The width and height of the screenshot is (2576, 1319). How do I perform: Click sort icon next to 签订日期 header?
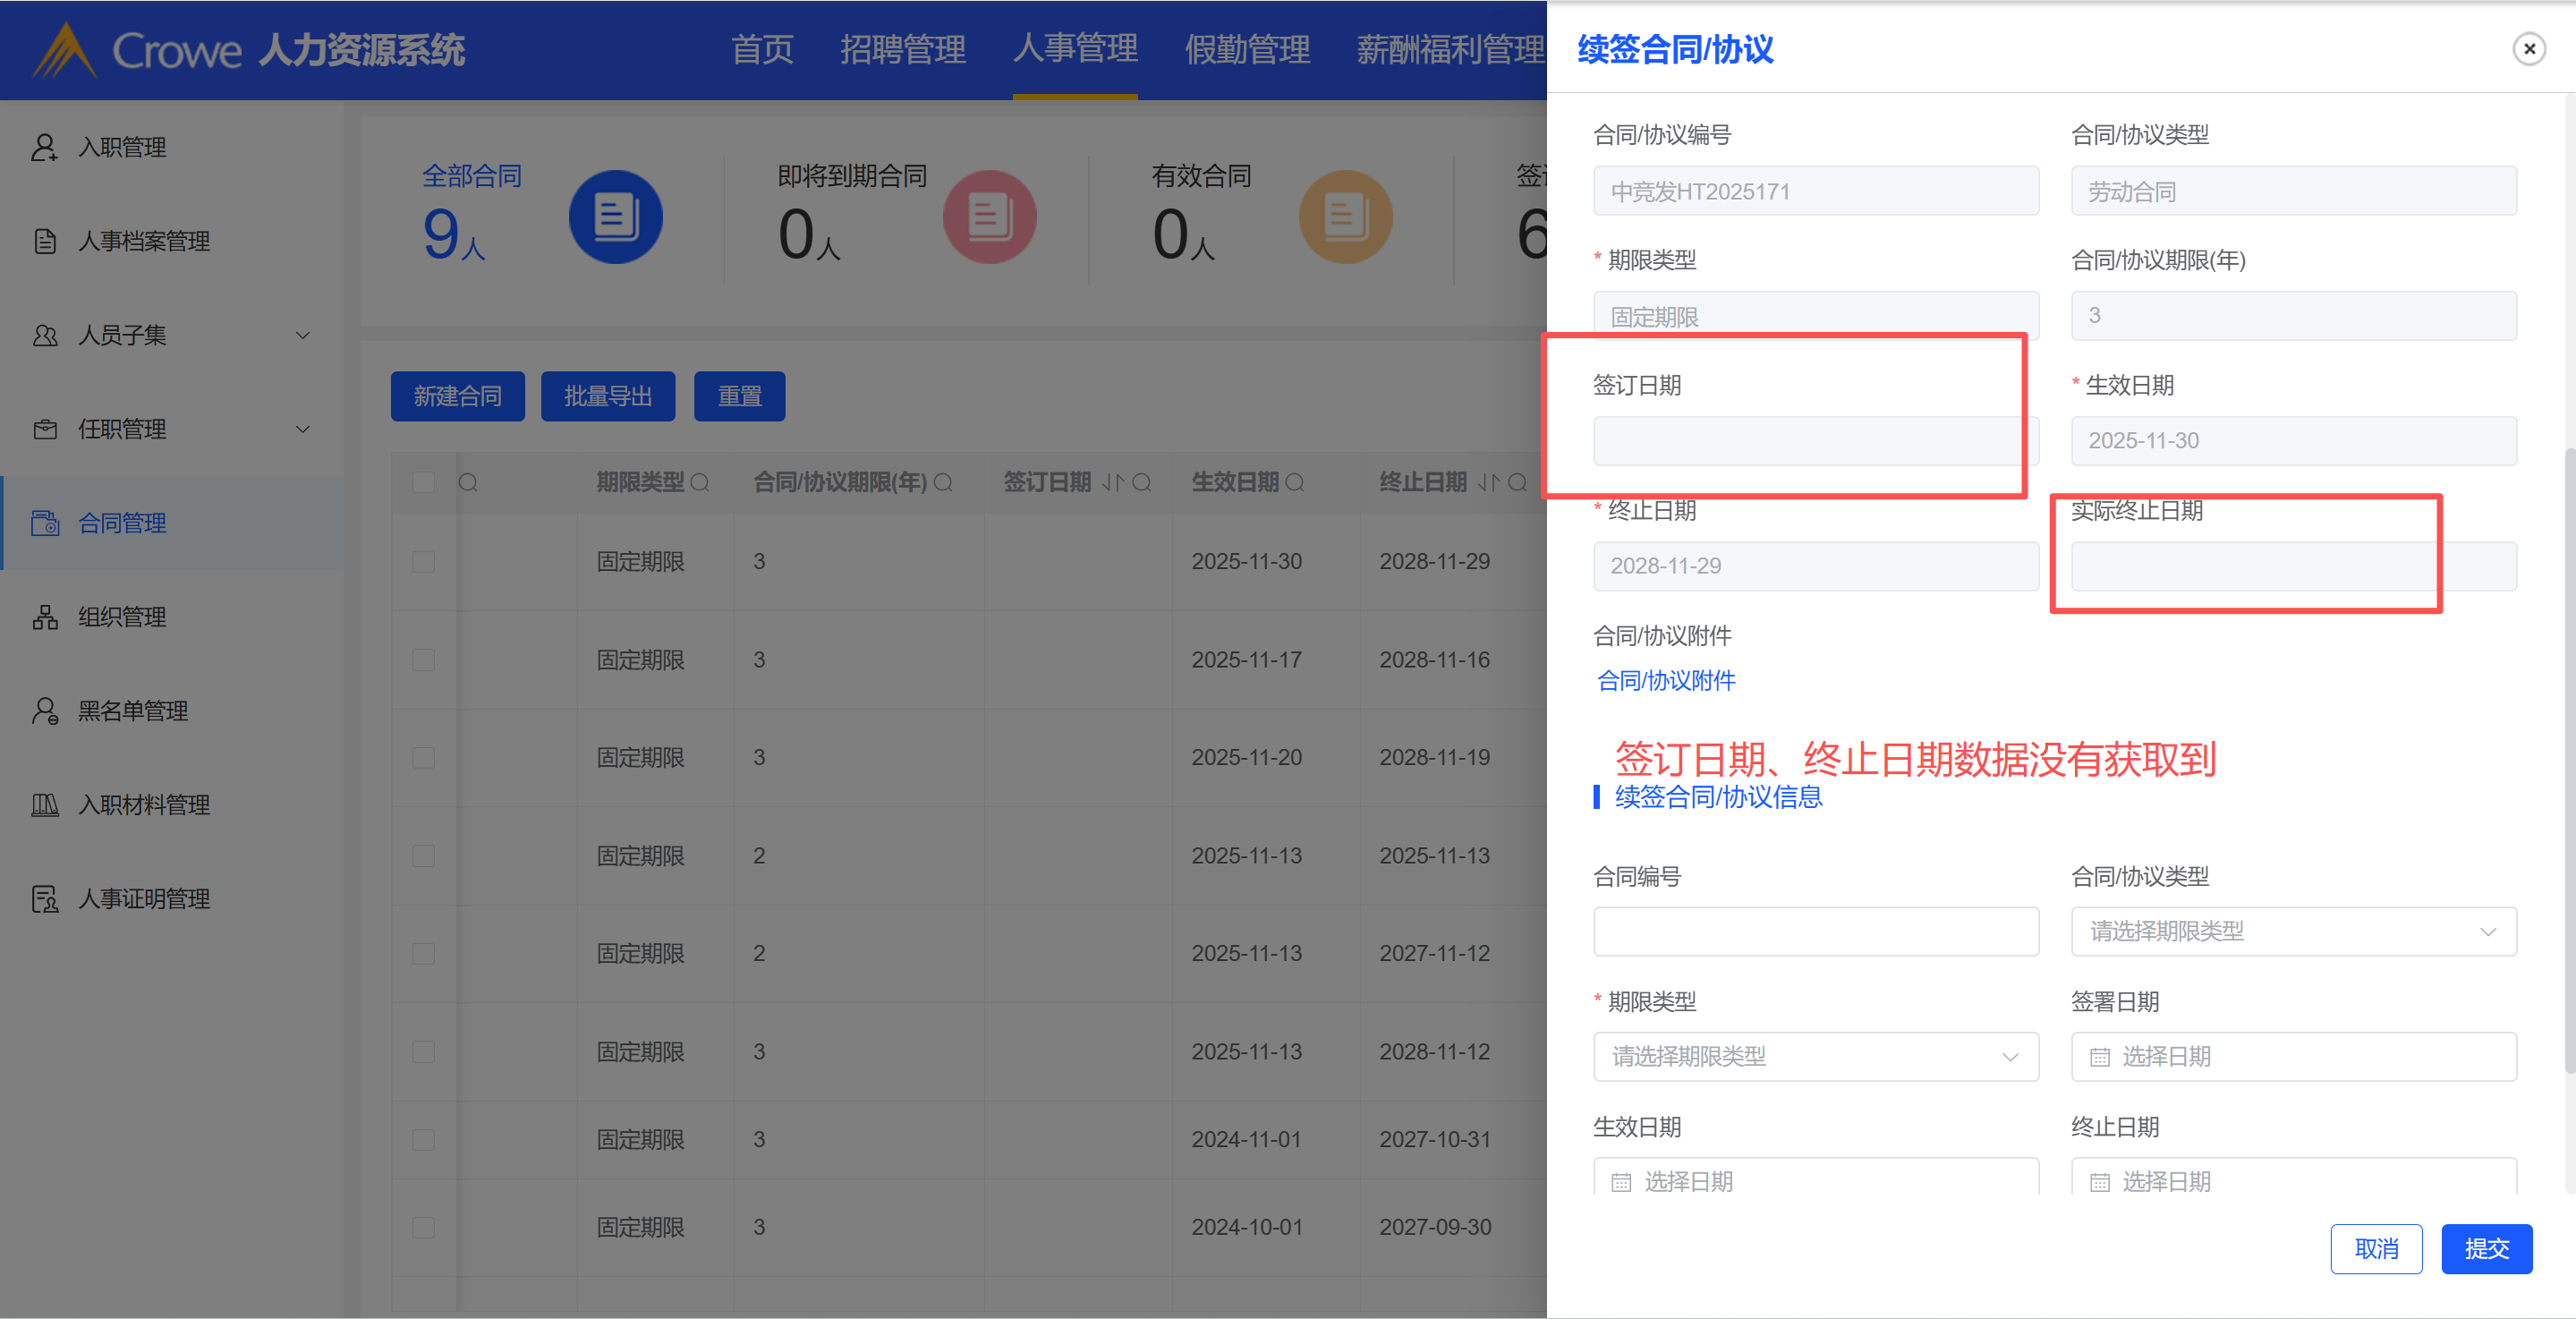[x=1112, y=483]
